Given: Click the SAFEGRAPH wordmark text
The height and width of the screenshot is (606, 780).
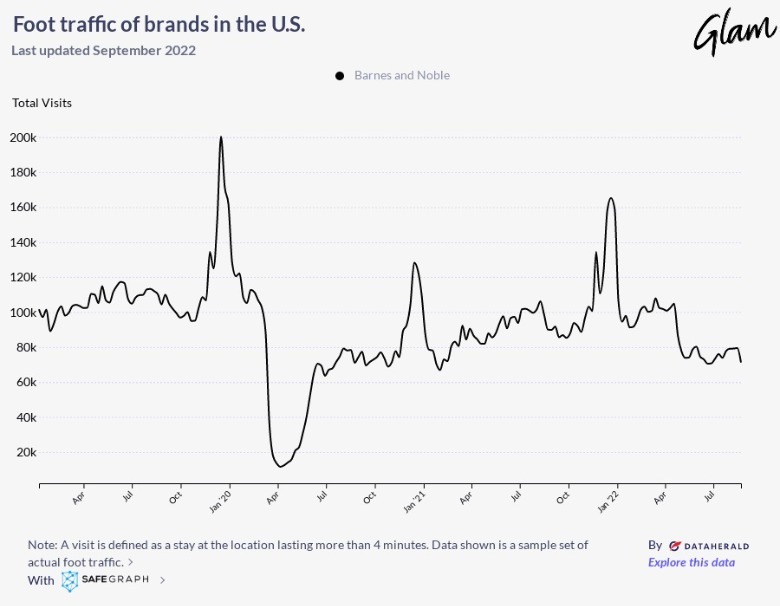Looking at the screenshot, I should click(x=118, y=580).
